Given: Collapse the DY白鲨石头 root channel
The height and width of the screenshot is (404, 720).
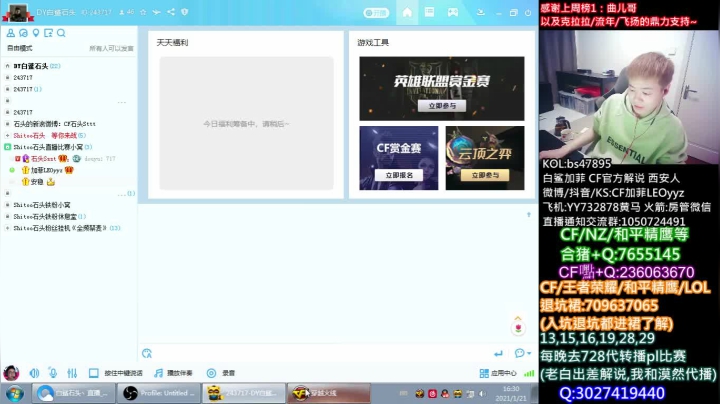Looking at the screenshot, I should coord(7,66).
